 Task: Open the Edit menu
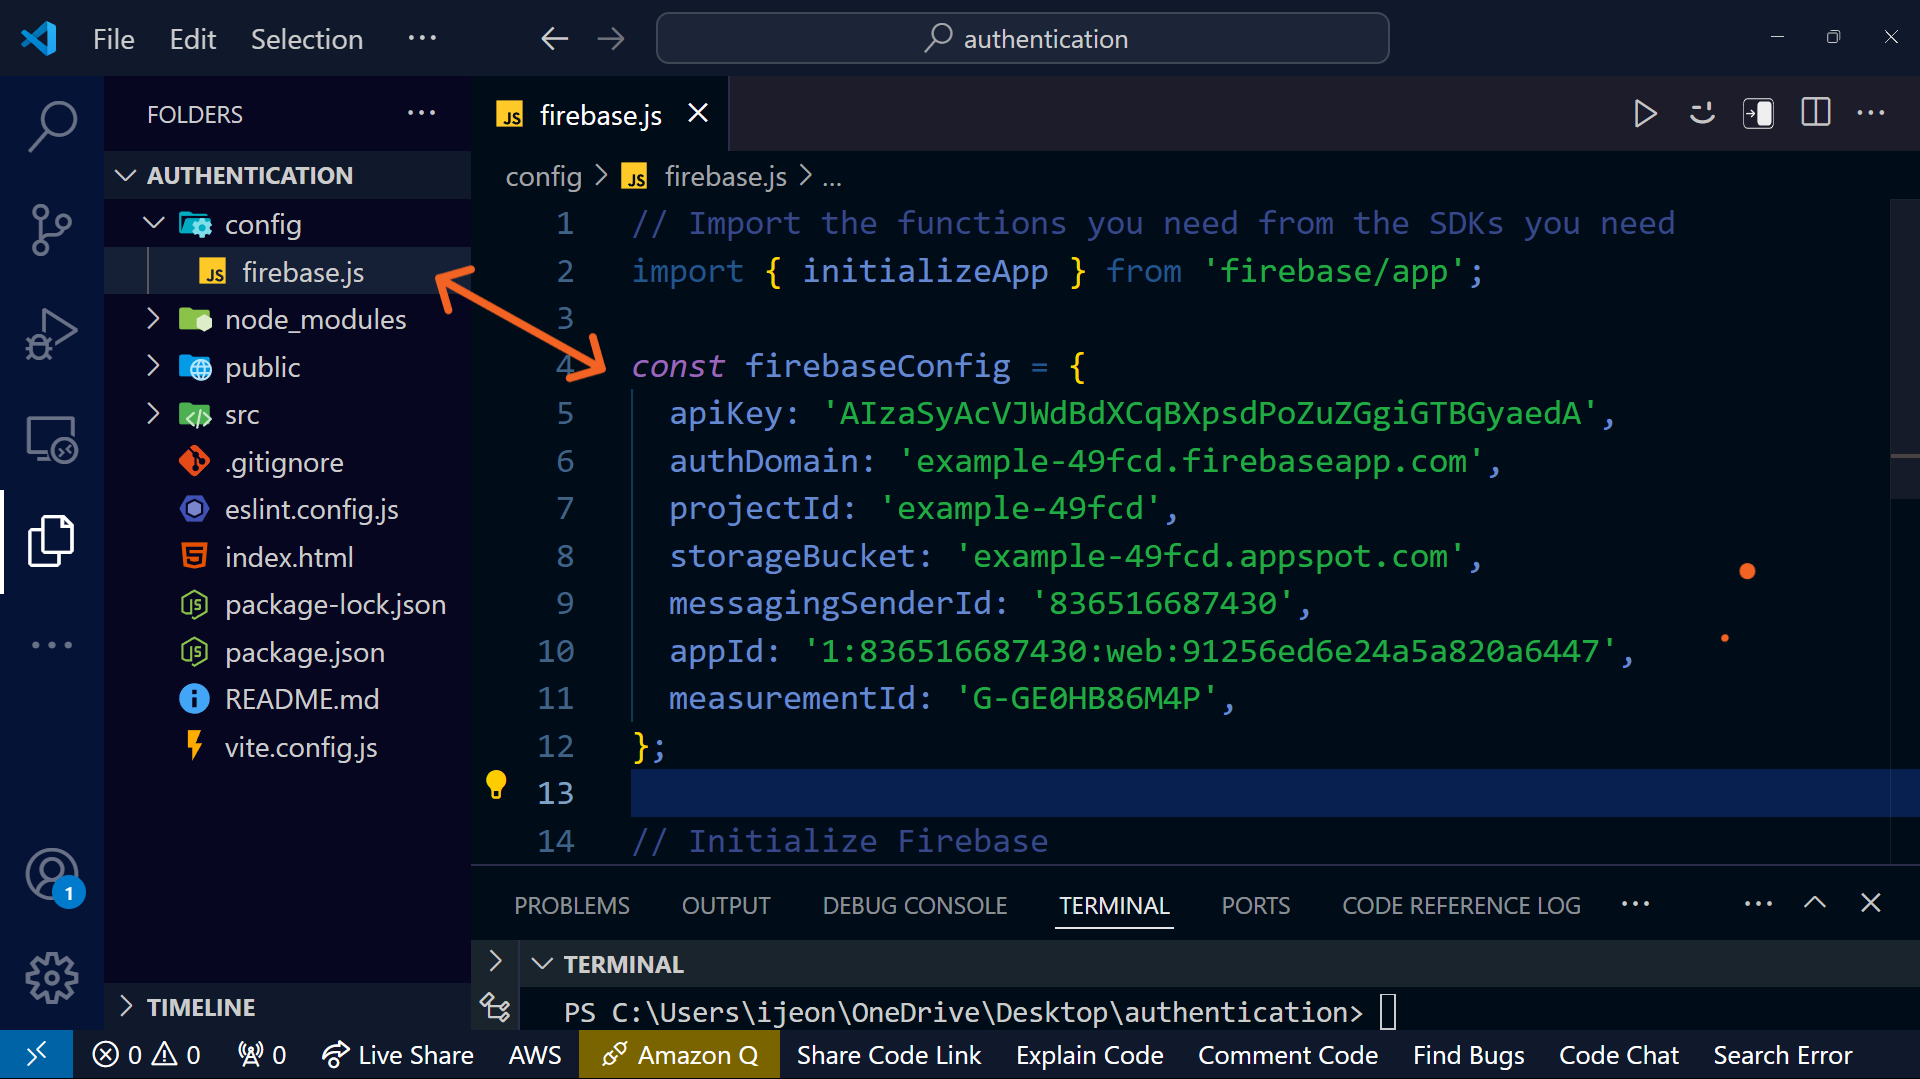click(193, 39)
